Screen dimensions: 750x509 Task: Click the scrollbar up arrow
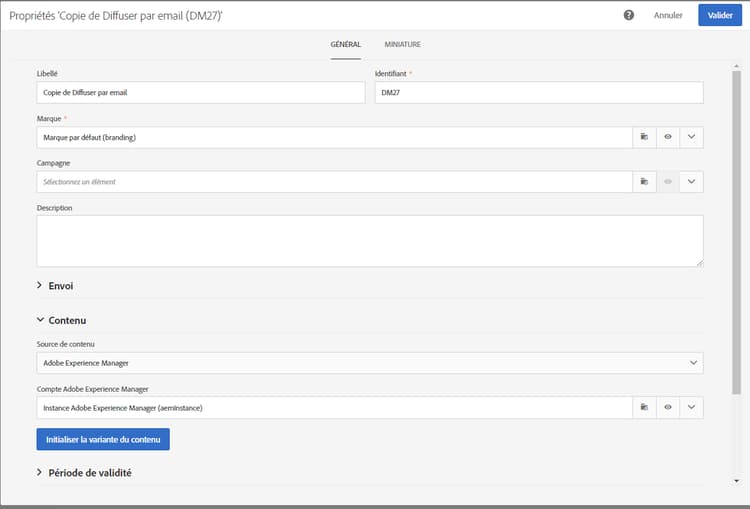[x=736, y=66]
